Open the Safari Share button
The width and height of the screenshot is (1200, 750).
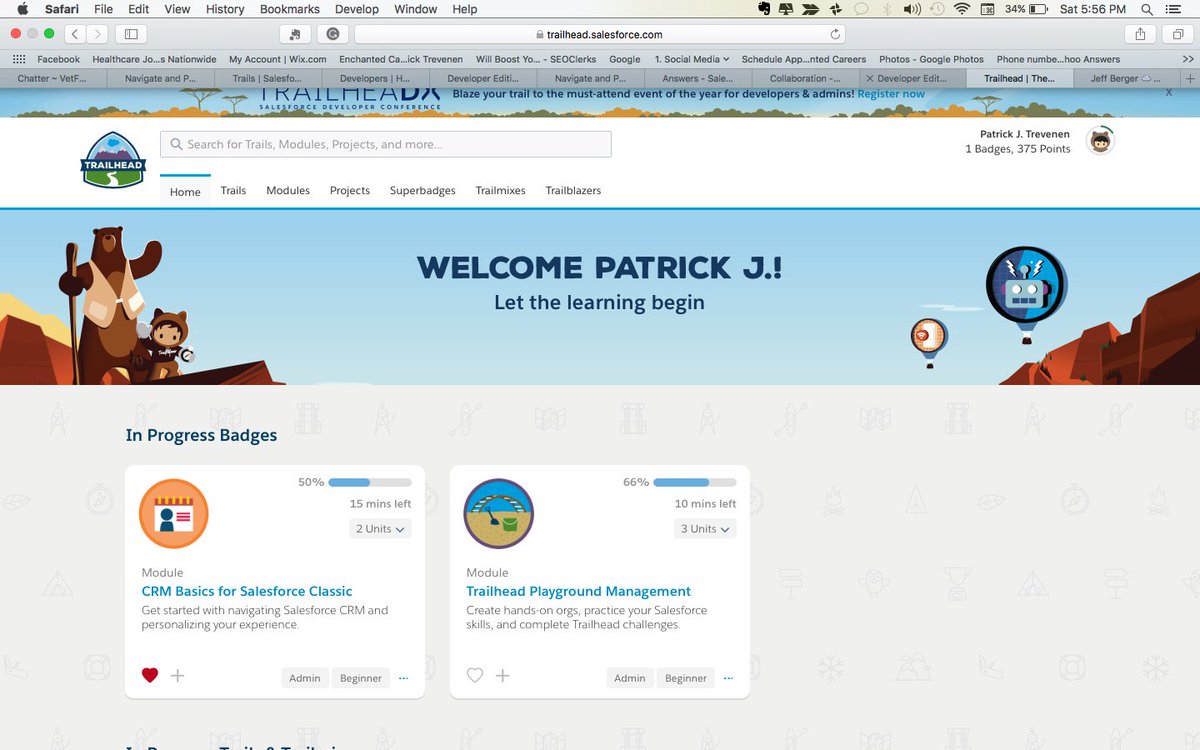point(1140,34)
